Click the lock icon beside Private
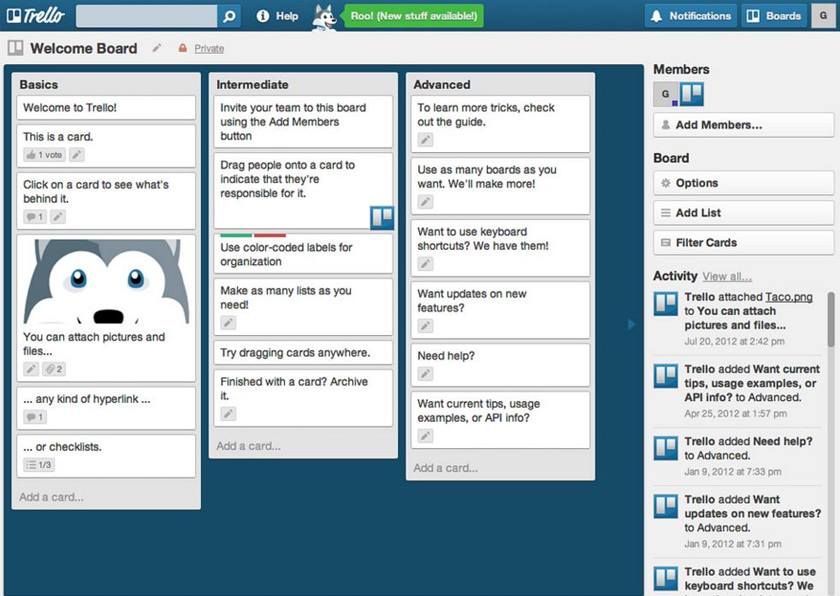Viewport: 840px width, 596px height. [183, 48]
